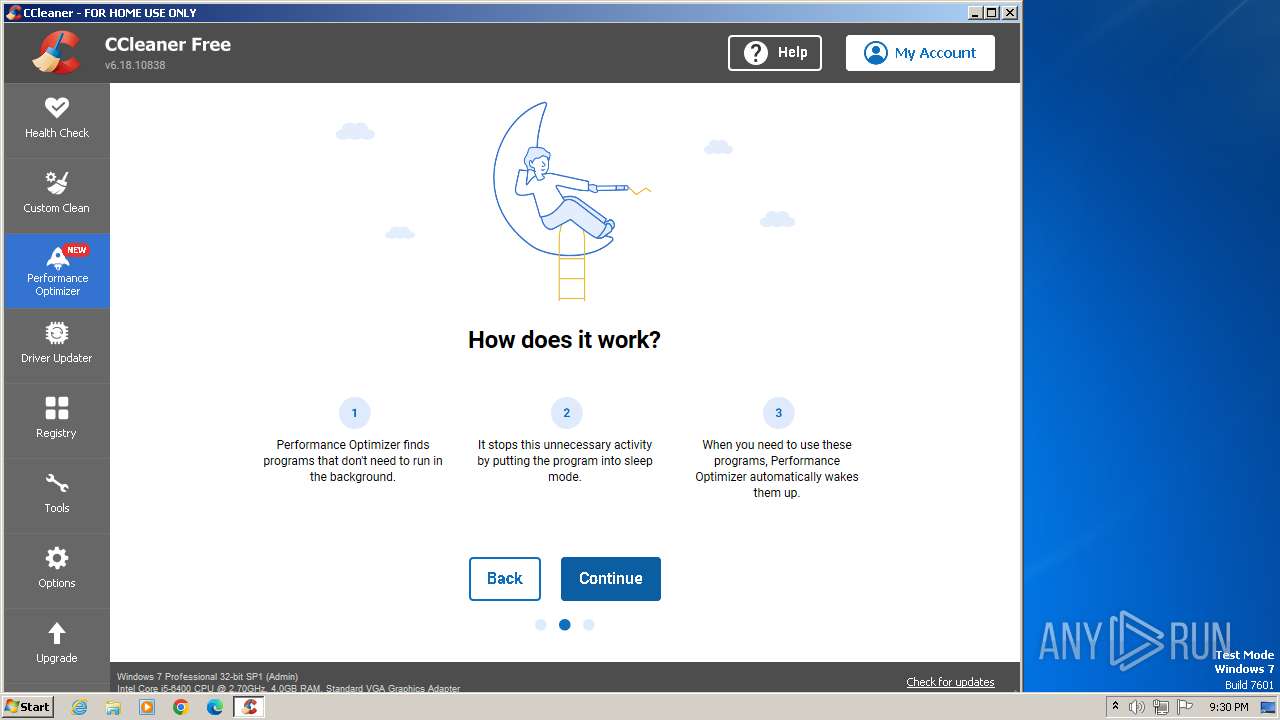Click the CCleaner Free title text

pos(168,44)
